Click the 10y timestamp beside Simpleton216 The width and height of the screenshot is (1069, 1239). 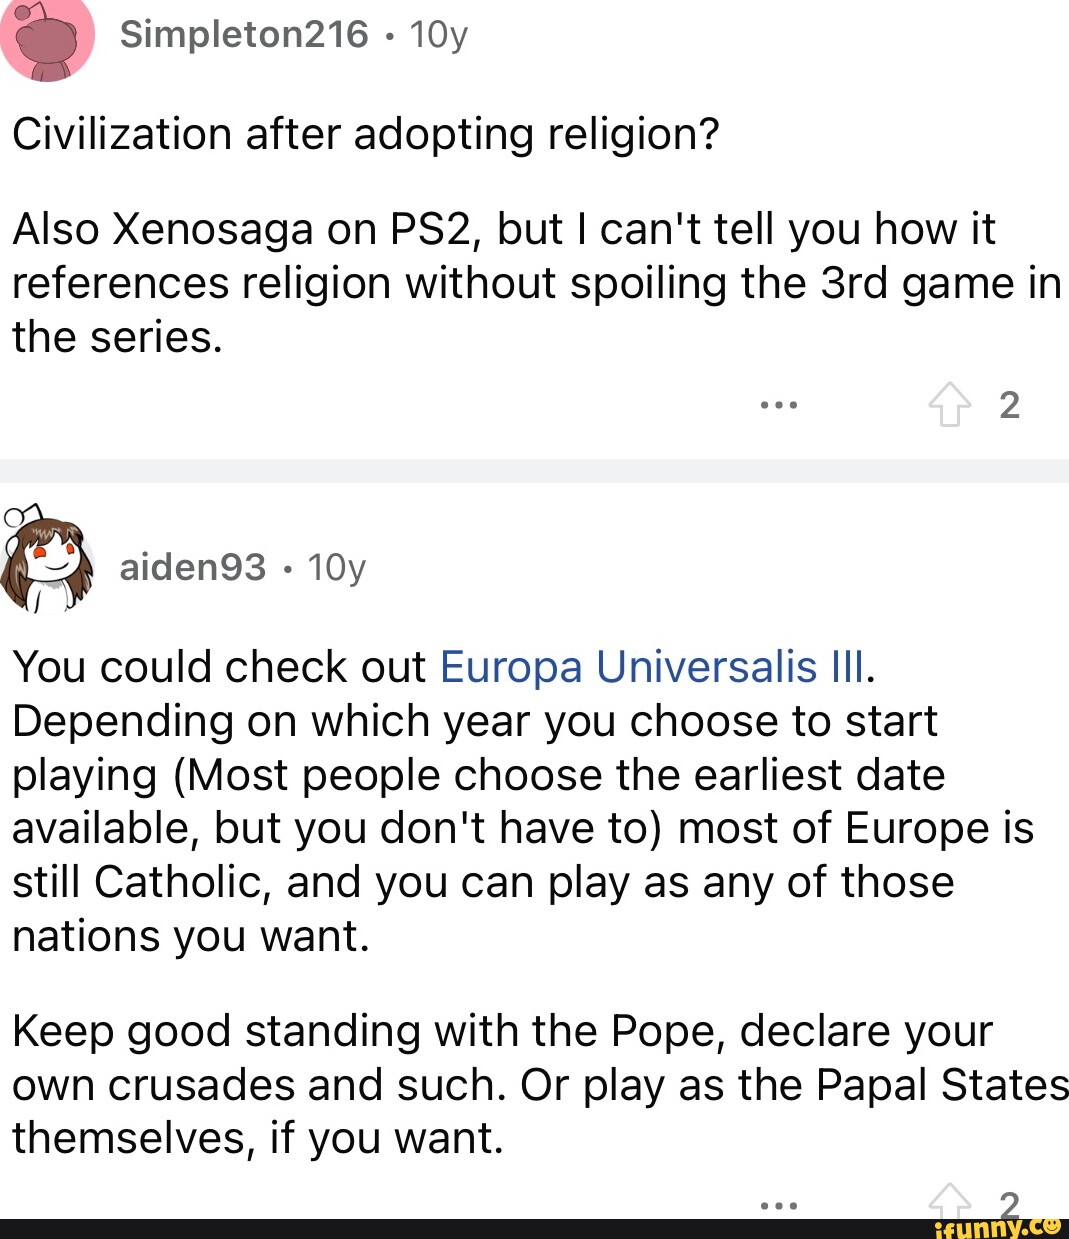(439, 35)
